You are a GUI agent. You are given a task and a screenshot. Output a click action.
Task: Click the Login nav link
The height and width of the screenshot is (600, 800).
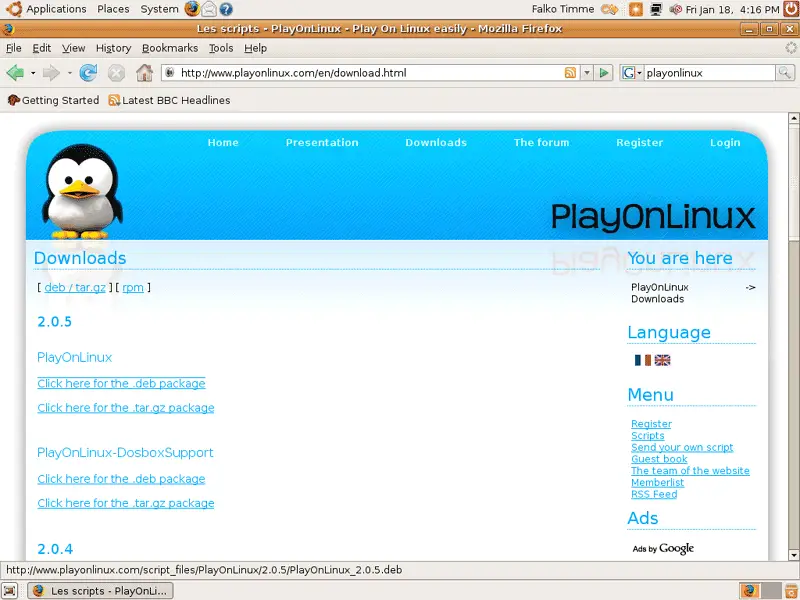[725, 142]
